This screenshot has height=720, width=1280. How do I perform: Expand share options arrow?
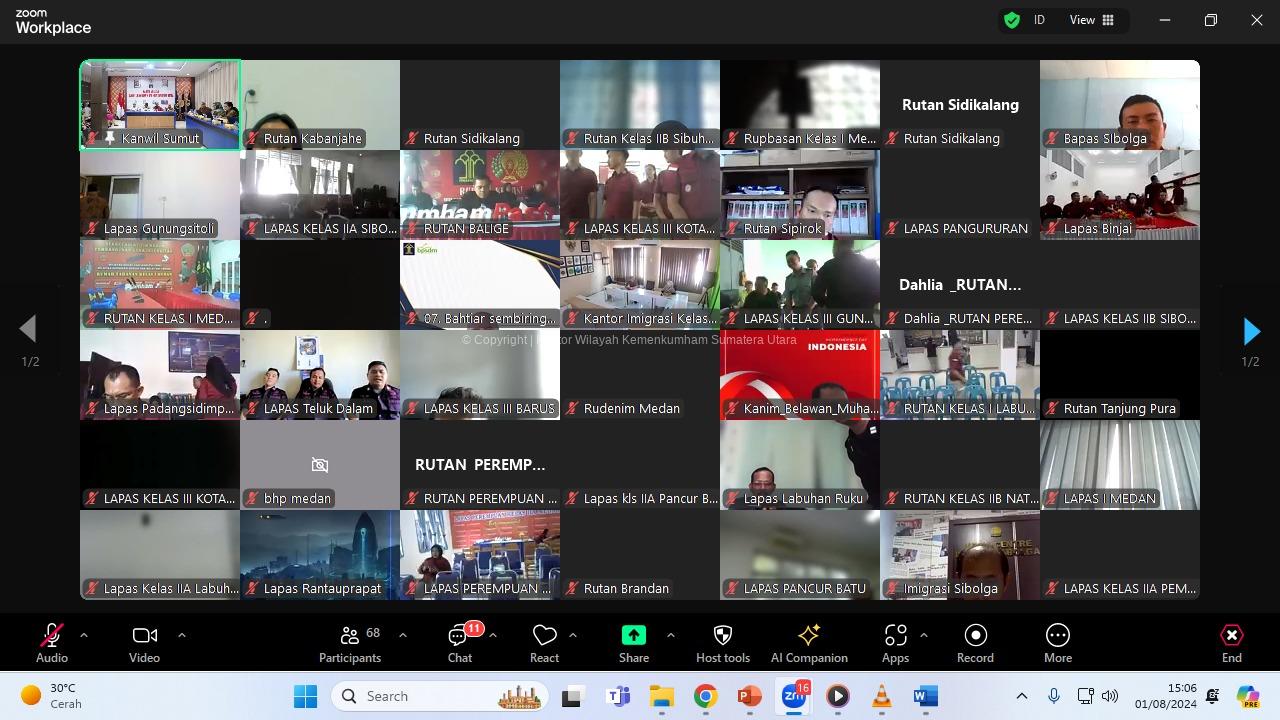click(x=670, y=635)
